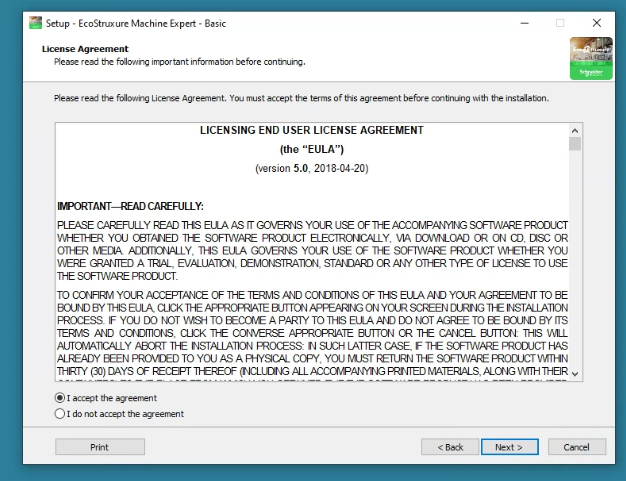This screenshot has width=626, height=481.
Task: Click the '(the "EULA")' line
Action: (311, 149)
